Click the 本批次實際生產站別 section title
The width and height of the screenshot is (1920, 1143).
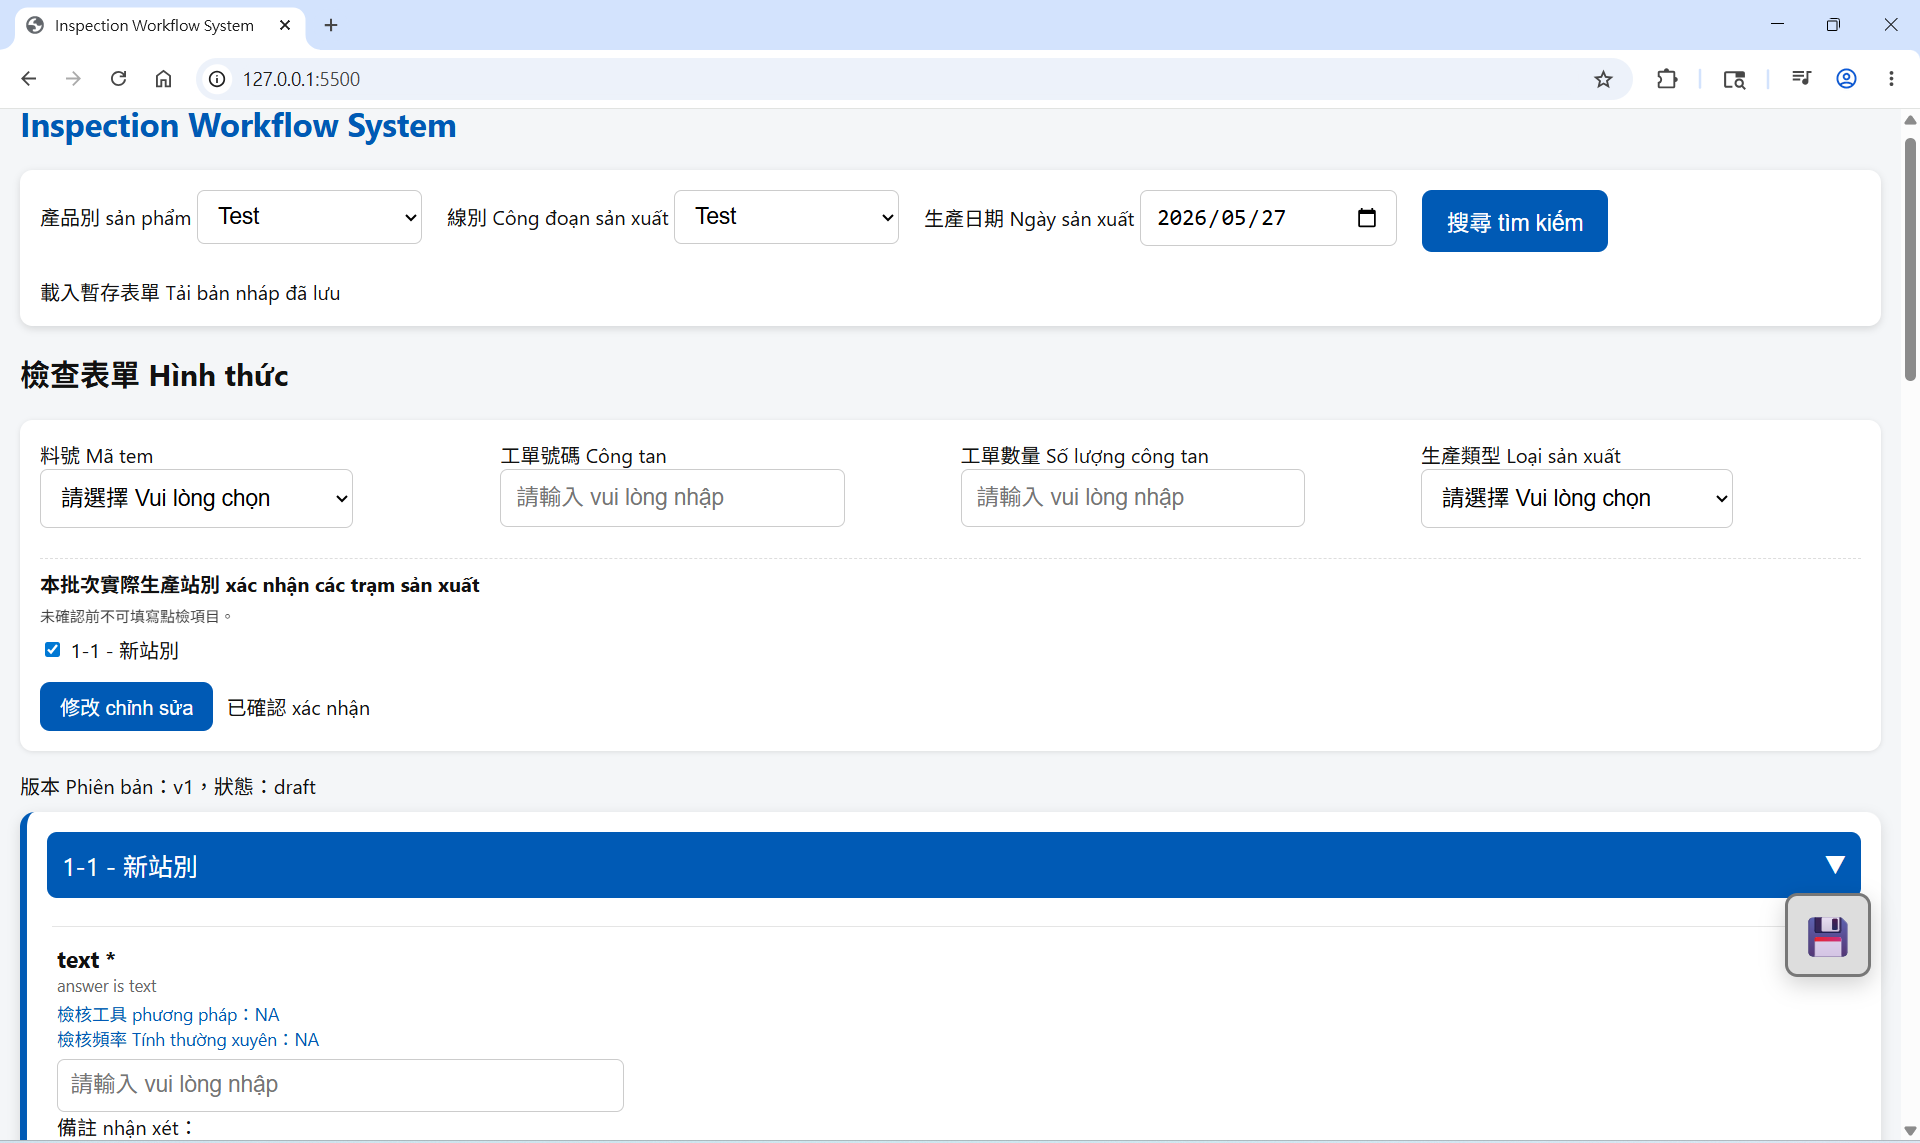click(260, 585)
